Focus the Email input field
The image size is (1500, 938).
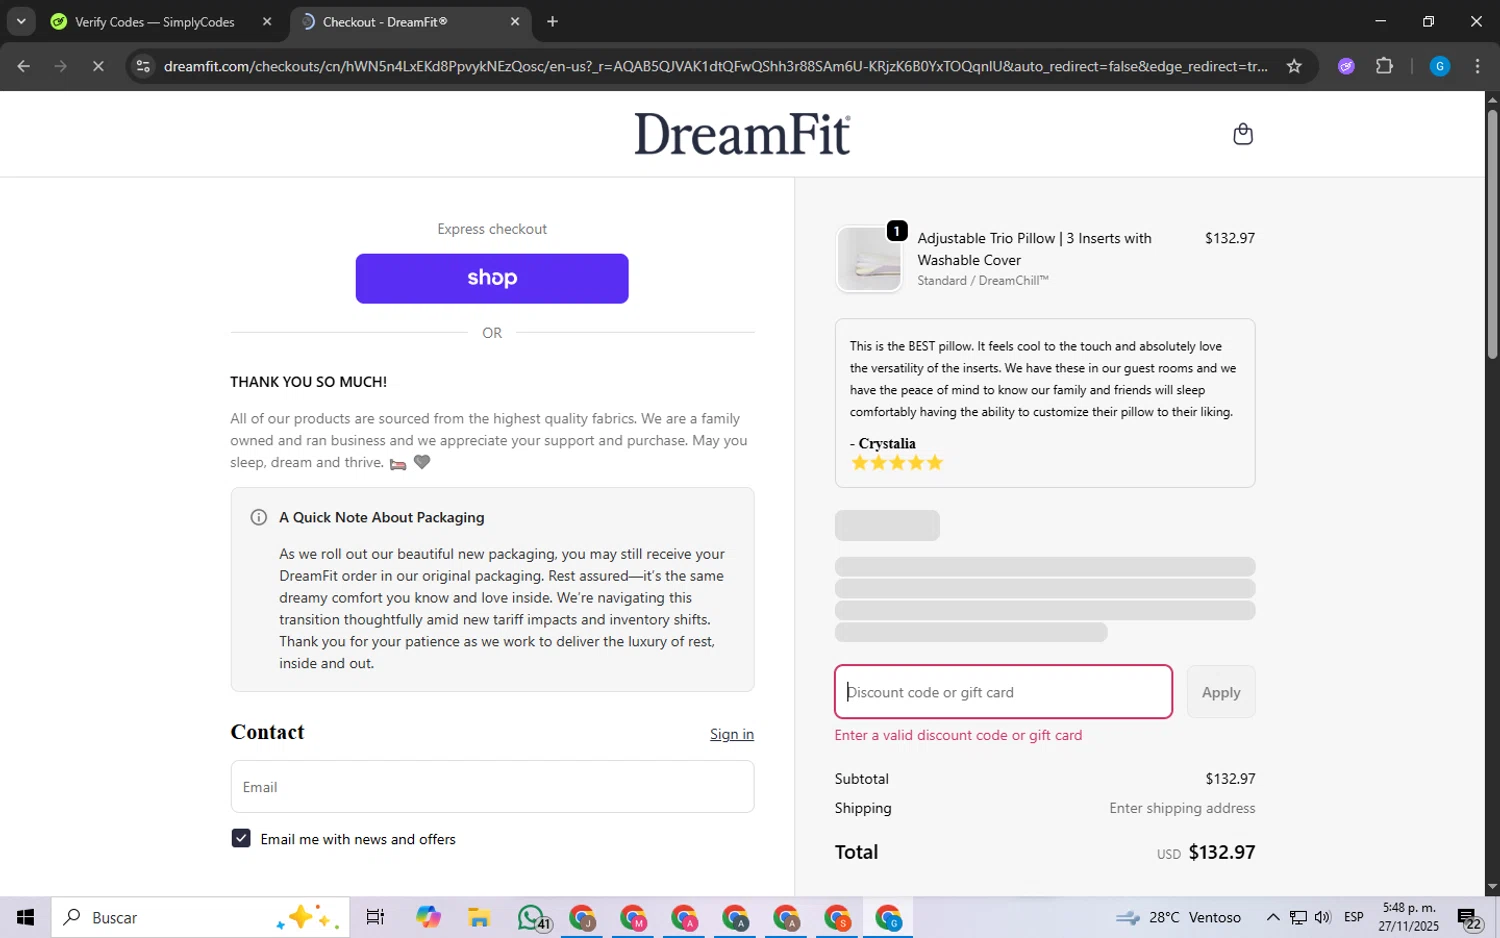pos(492,786)
